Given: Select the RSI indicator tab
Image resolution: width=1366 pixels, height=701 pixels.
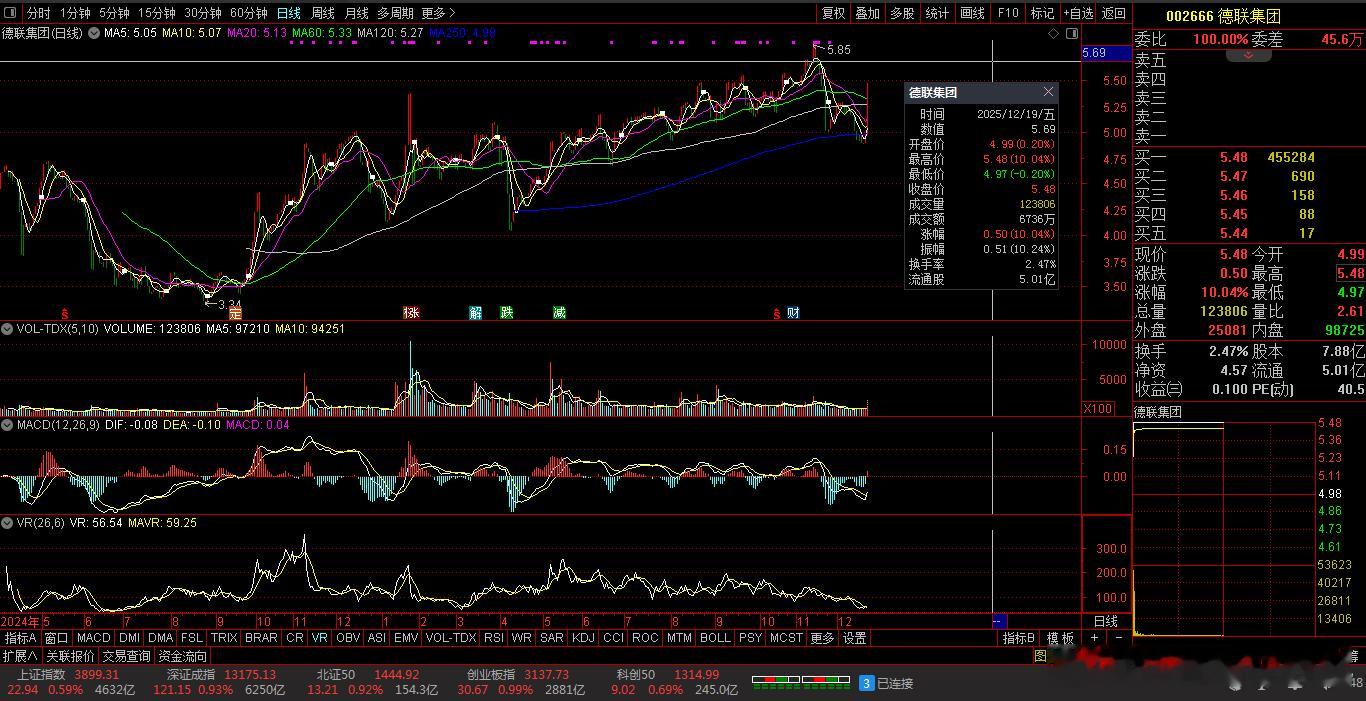Looking at the screenshot, I should (x=493, y=638).
